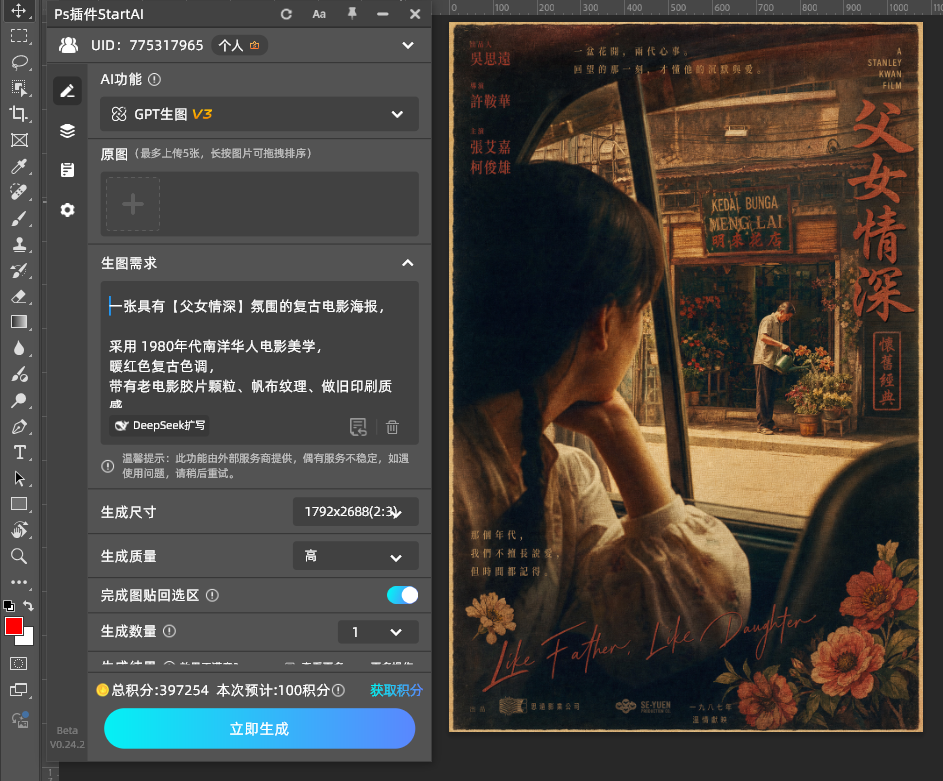Open the 生成质量 高 dropdown
943x781 pixels.
355,556
